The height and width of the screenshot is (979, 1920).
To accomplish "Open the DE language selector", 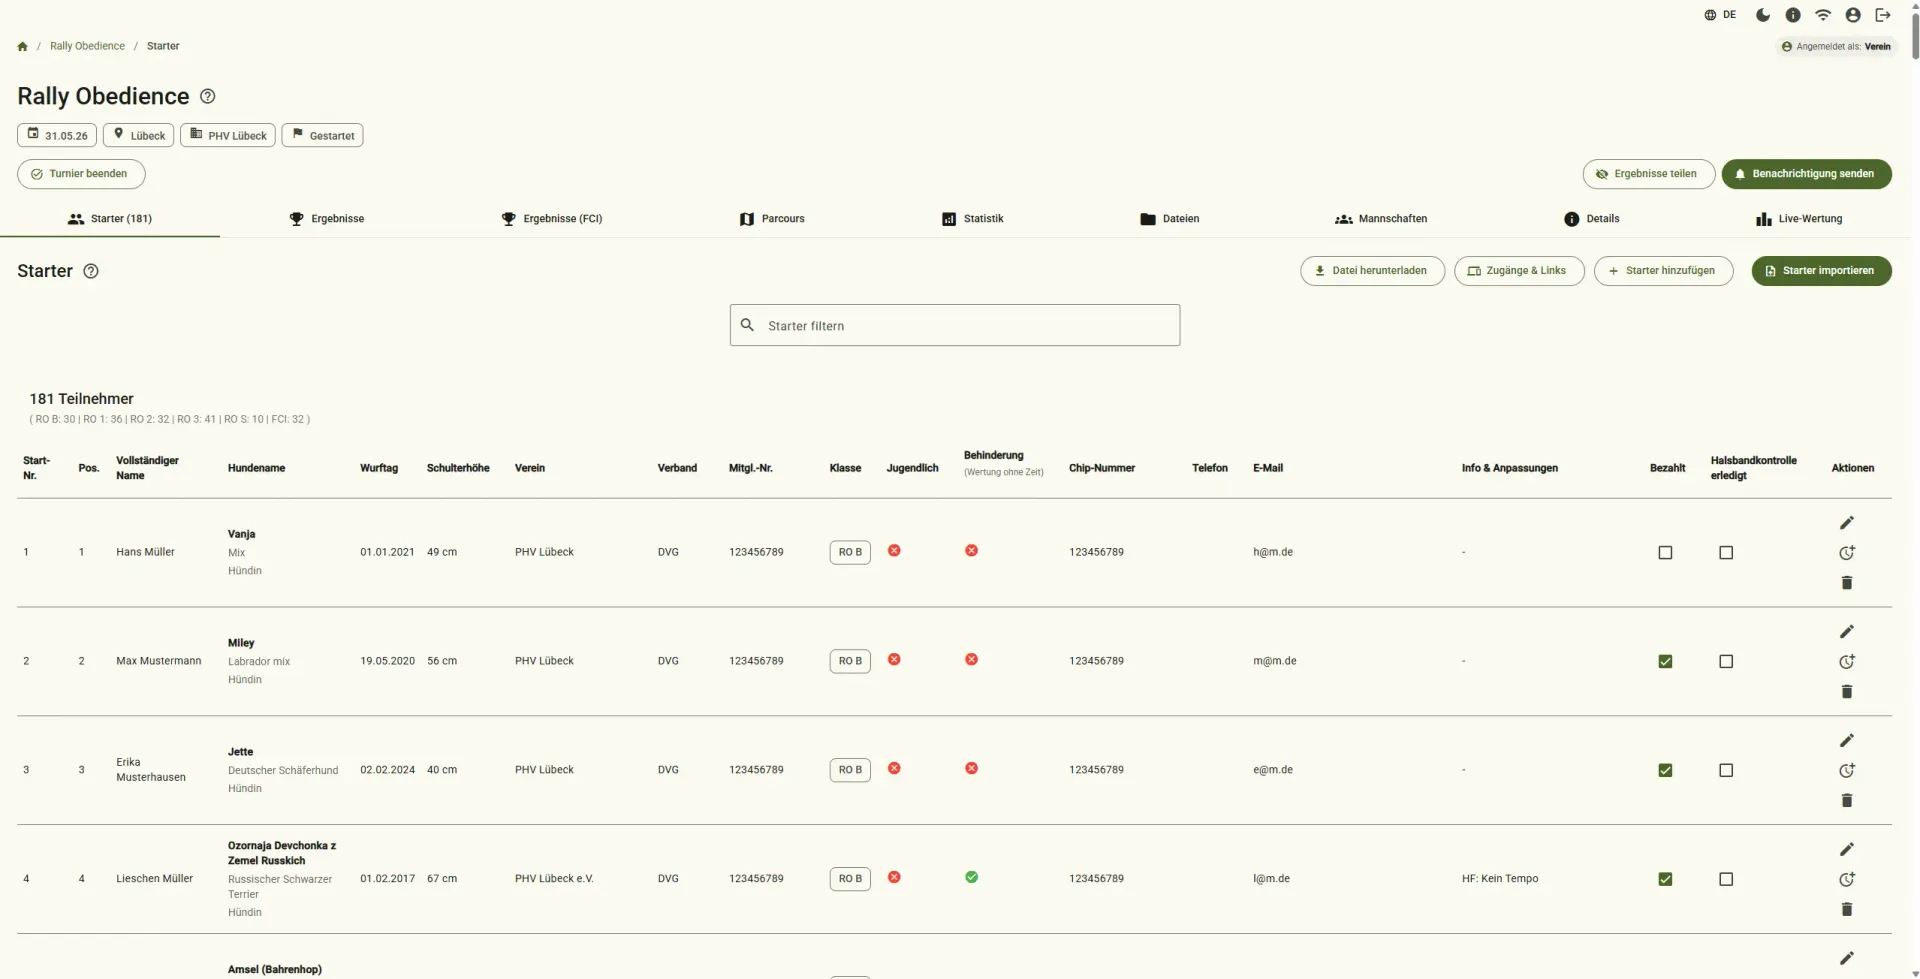I will click(1720, 15).
